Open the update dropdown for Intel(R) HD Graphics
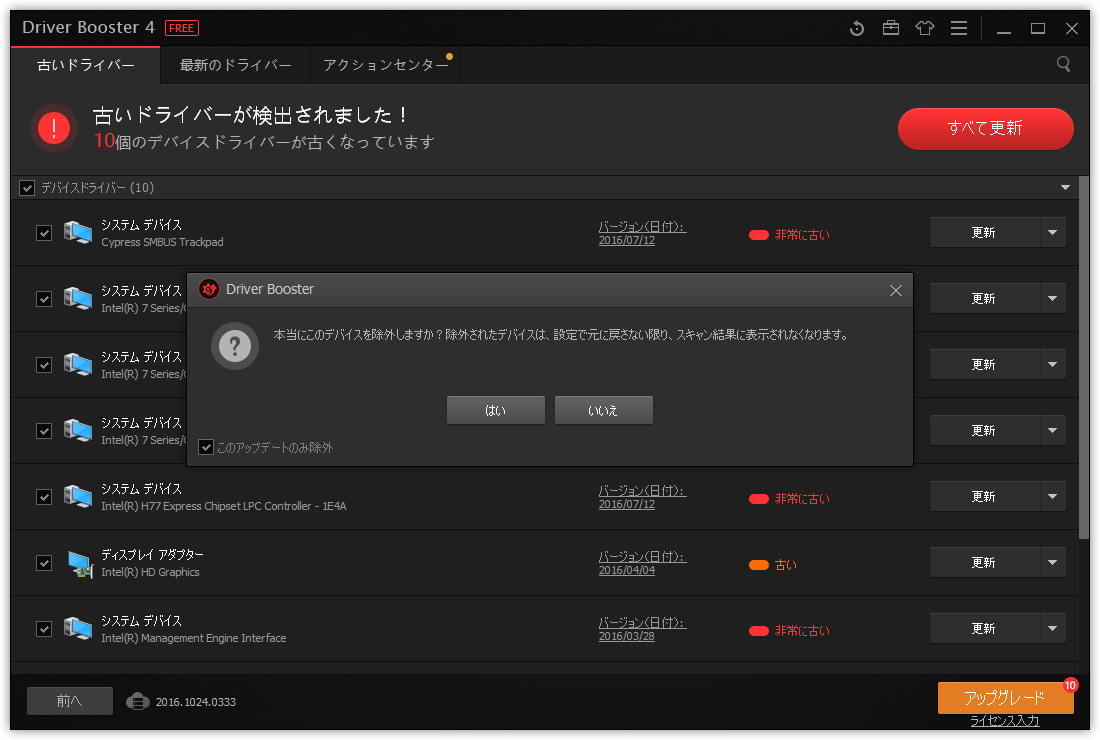Image resolution: width=1100 pixels, height=740 pixels. (x=1052, y=562)
